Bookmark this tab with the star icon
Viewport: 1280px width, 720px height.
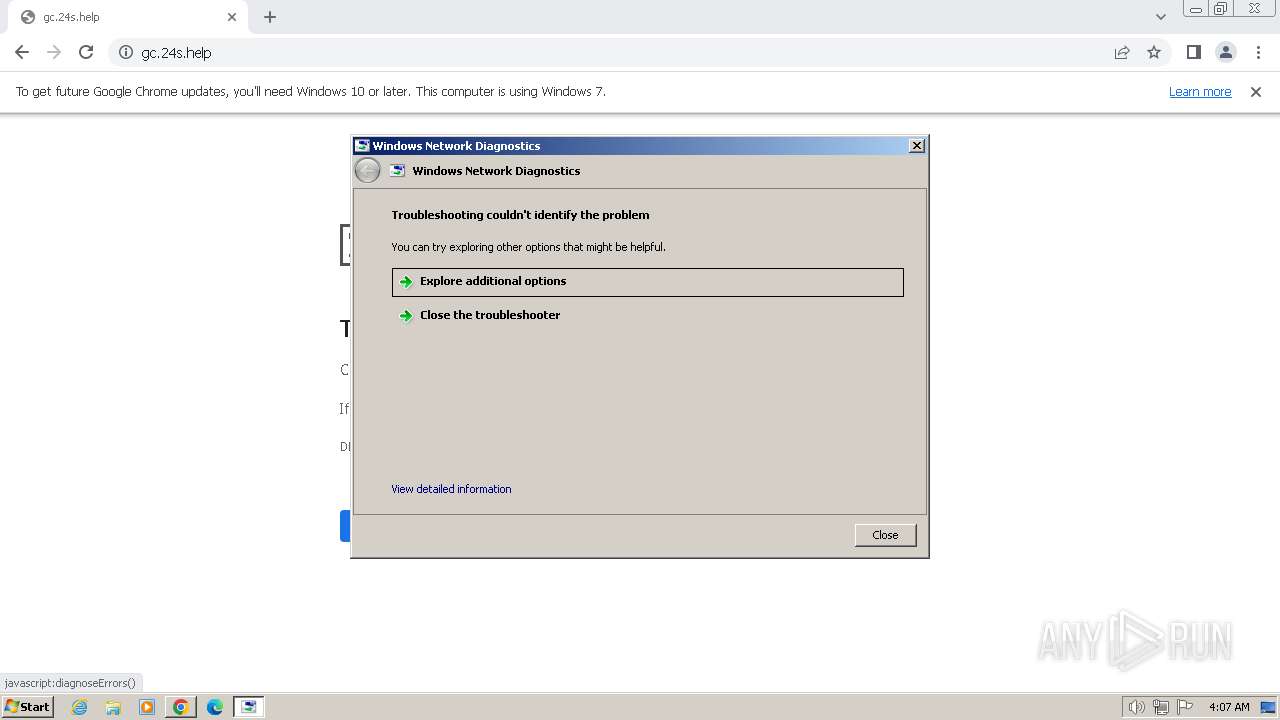1154,52
